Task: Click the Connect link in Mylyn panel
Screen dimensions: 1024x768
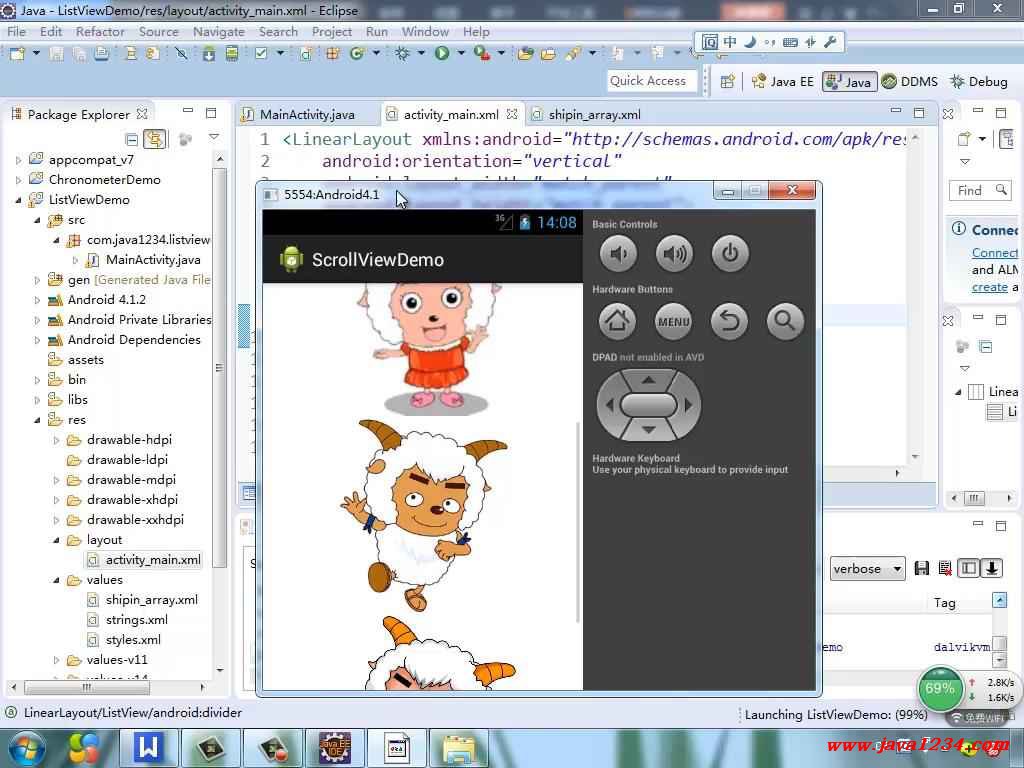Action: [x=994, y=253]
